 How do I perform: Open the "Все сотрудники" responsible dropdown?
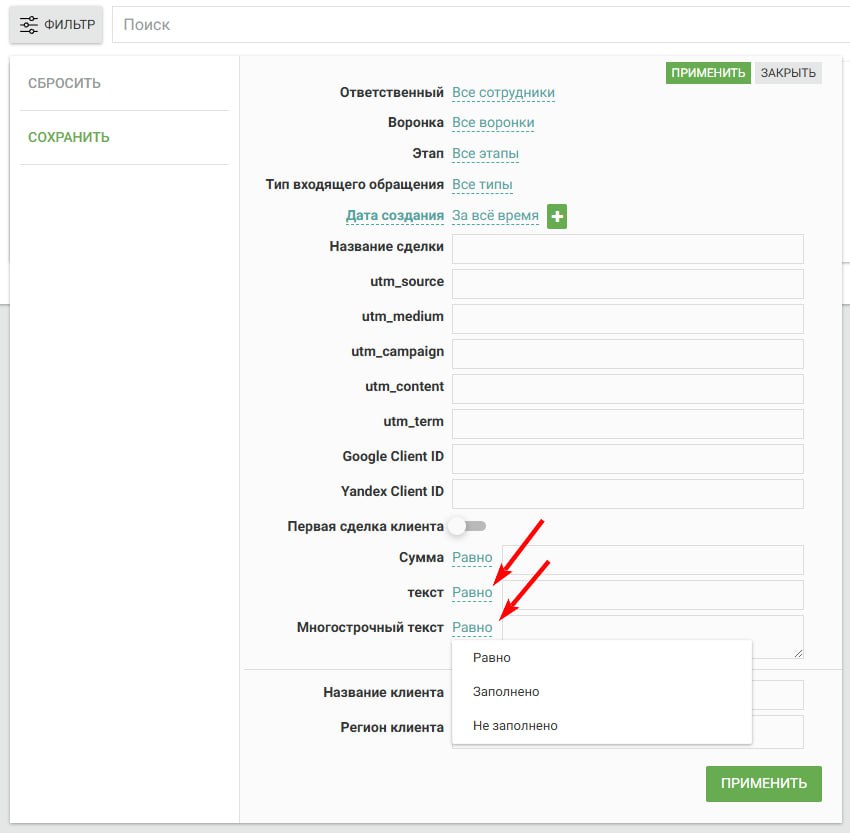(x=503, y=93)
